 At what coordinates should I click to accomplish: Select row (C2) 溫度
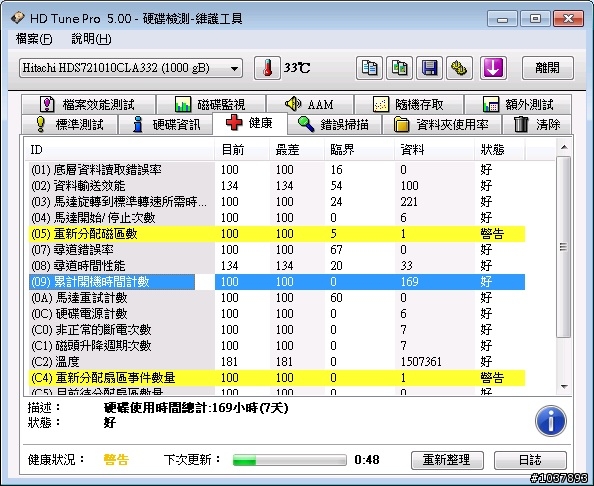[277, 362]
